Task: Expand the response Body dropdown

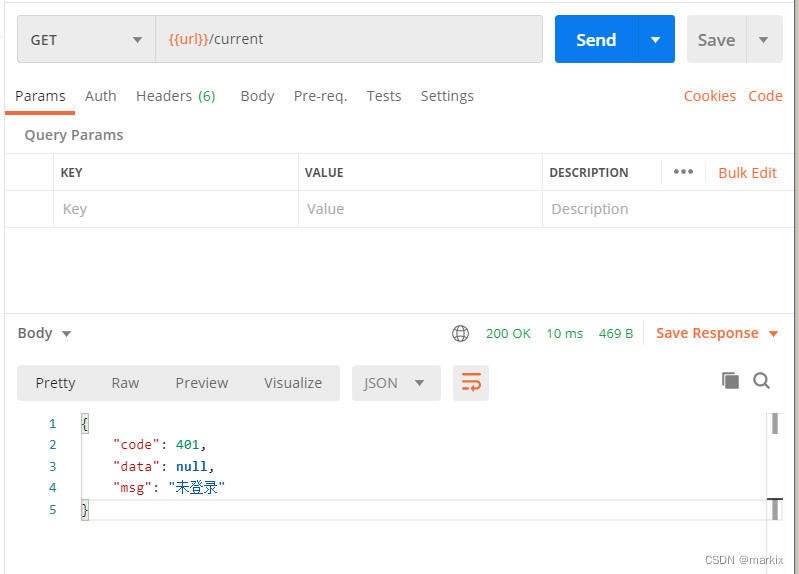Action: click(x=44, y=333)
